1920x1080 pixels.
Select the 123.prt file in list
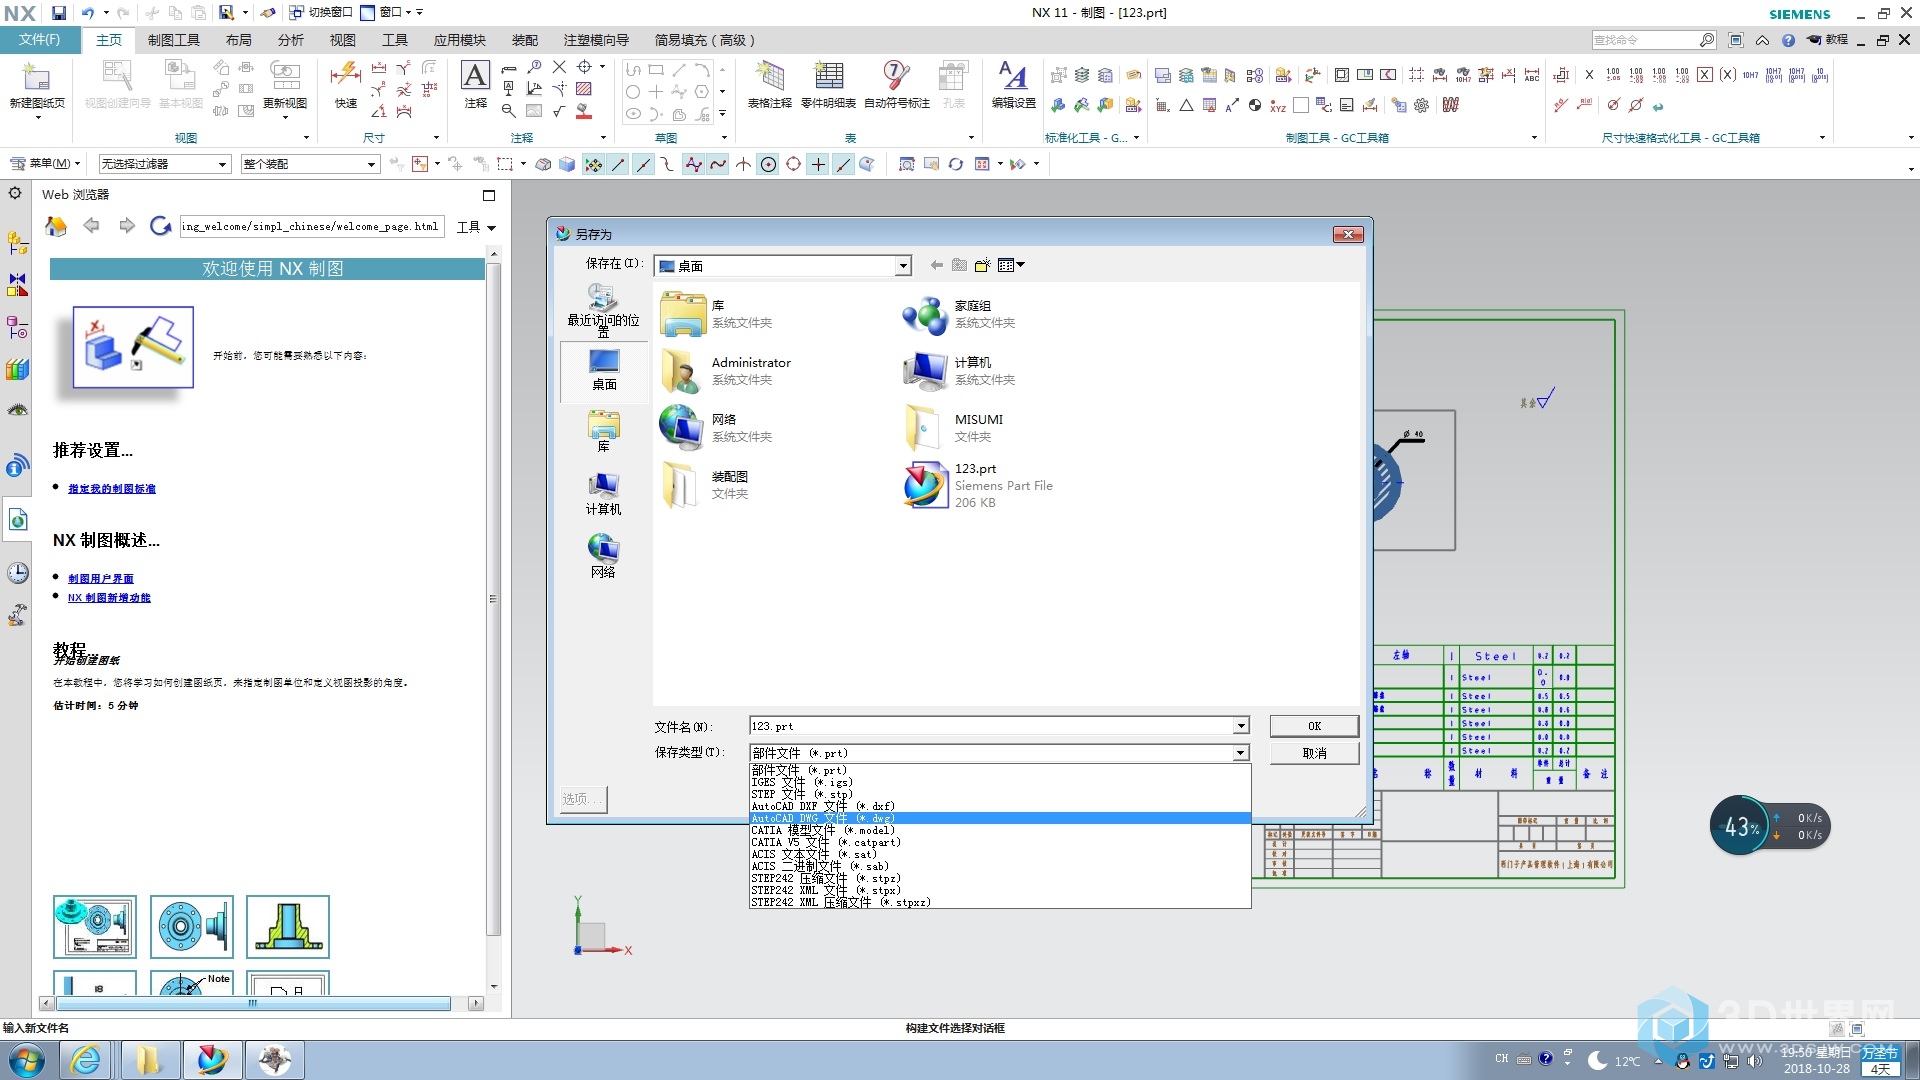pos(975,469)
